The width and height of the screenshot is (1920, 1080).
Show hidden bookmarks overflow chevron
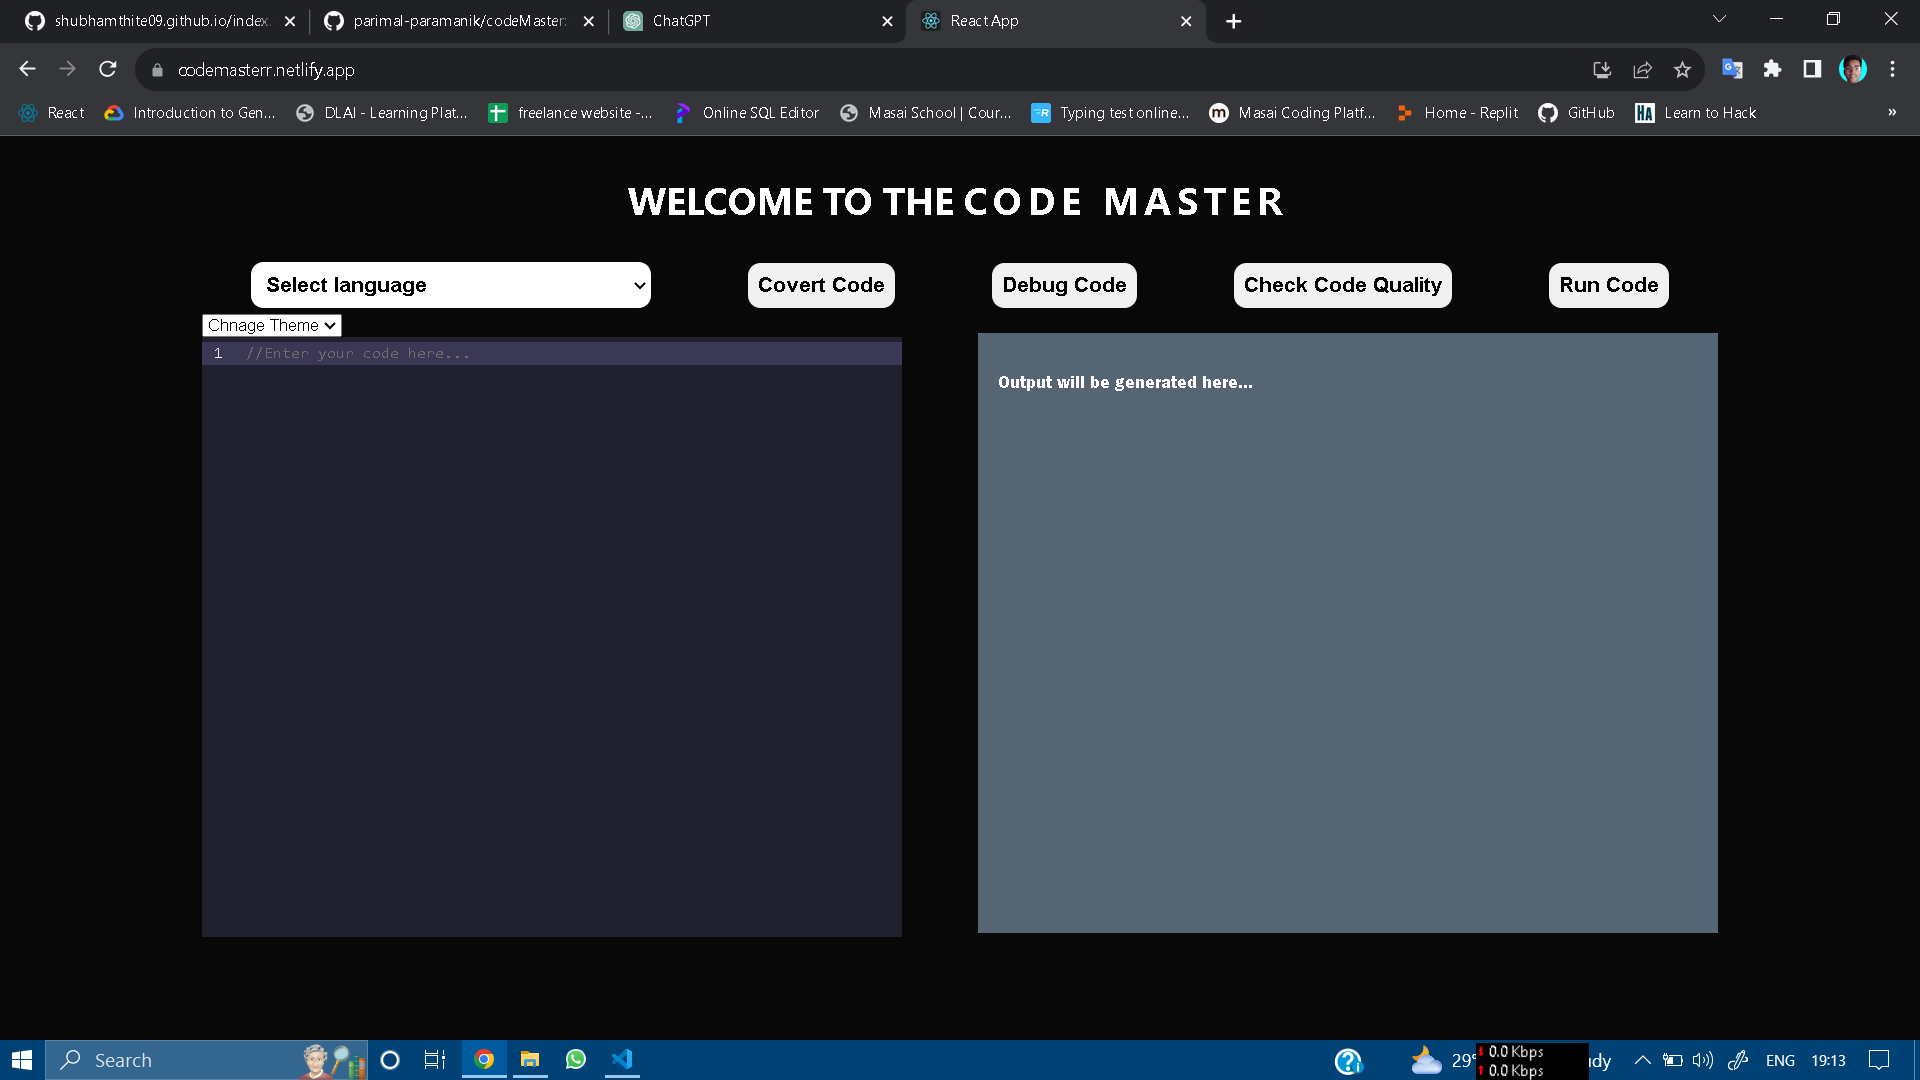pyautogui.click(x=1892, y=112)
